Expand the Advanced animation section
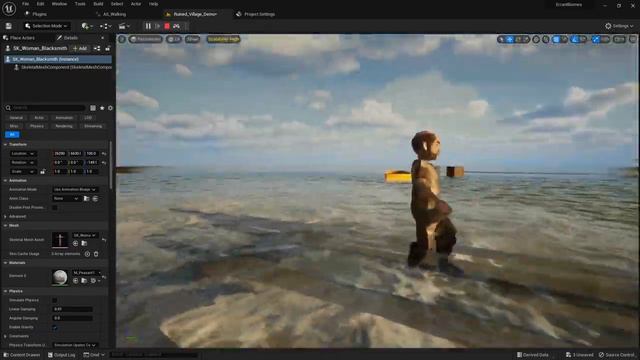This screenshot has height=360, width=640. tap(5, 217)
